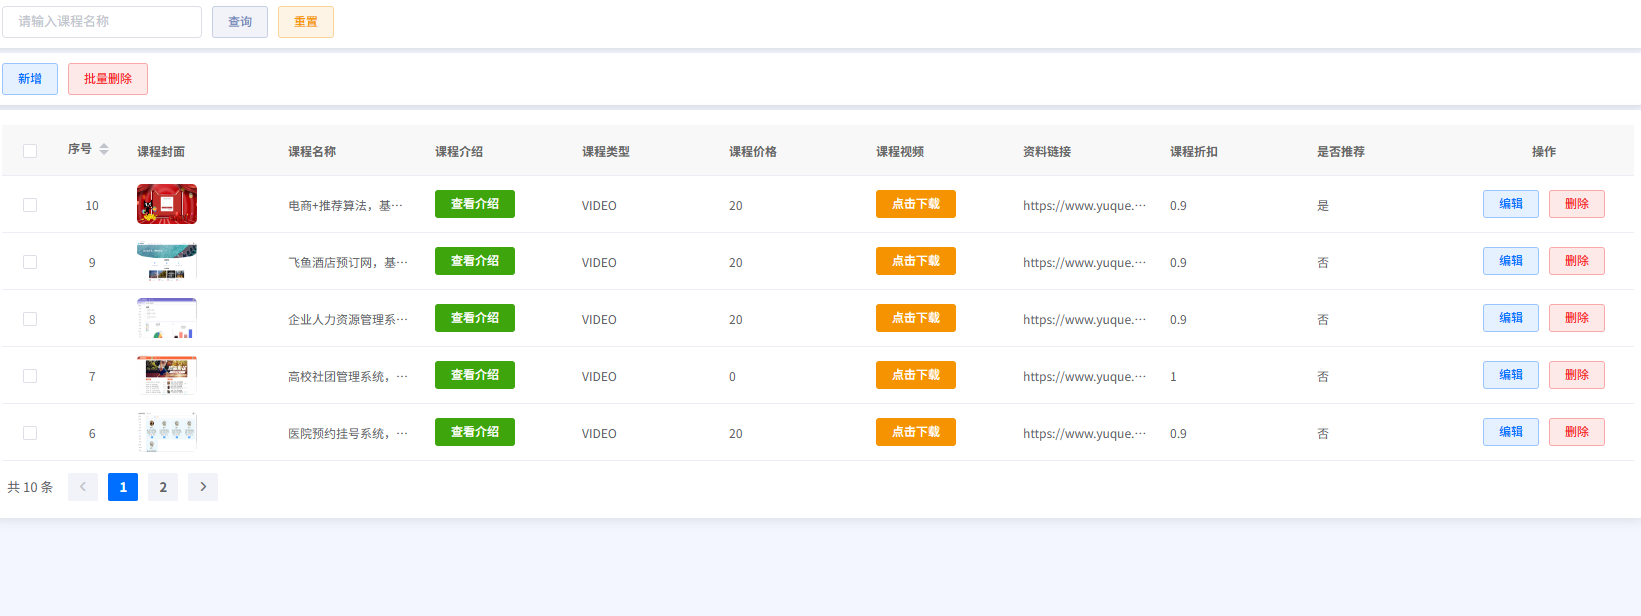View 查看介绍 for the 飞鱼酒店 course
Screen dimensions: 1641x616
[475, 261]
